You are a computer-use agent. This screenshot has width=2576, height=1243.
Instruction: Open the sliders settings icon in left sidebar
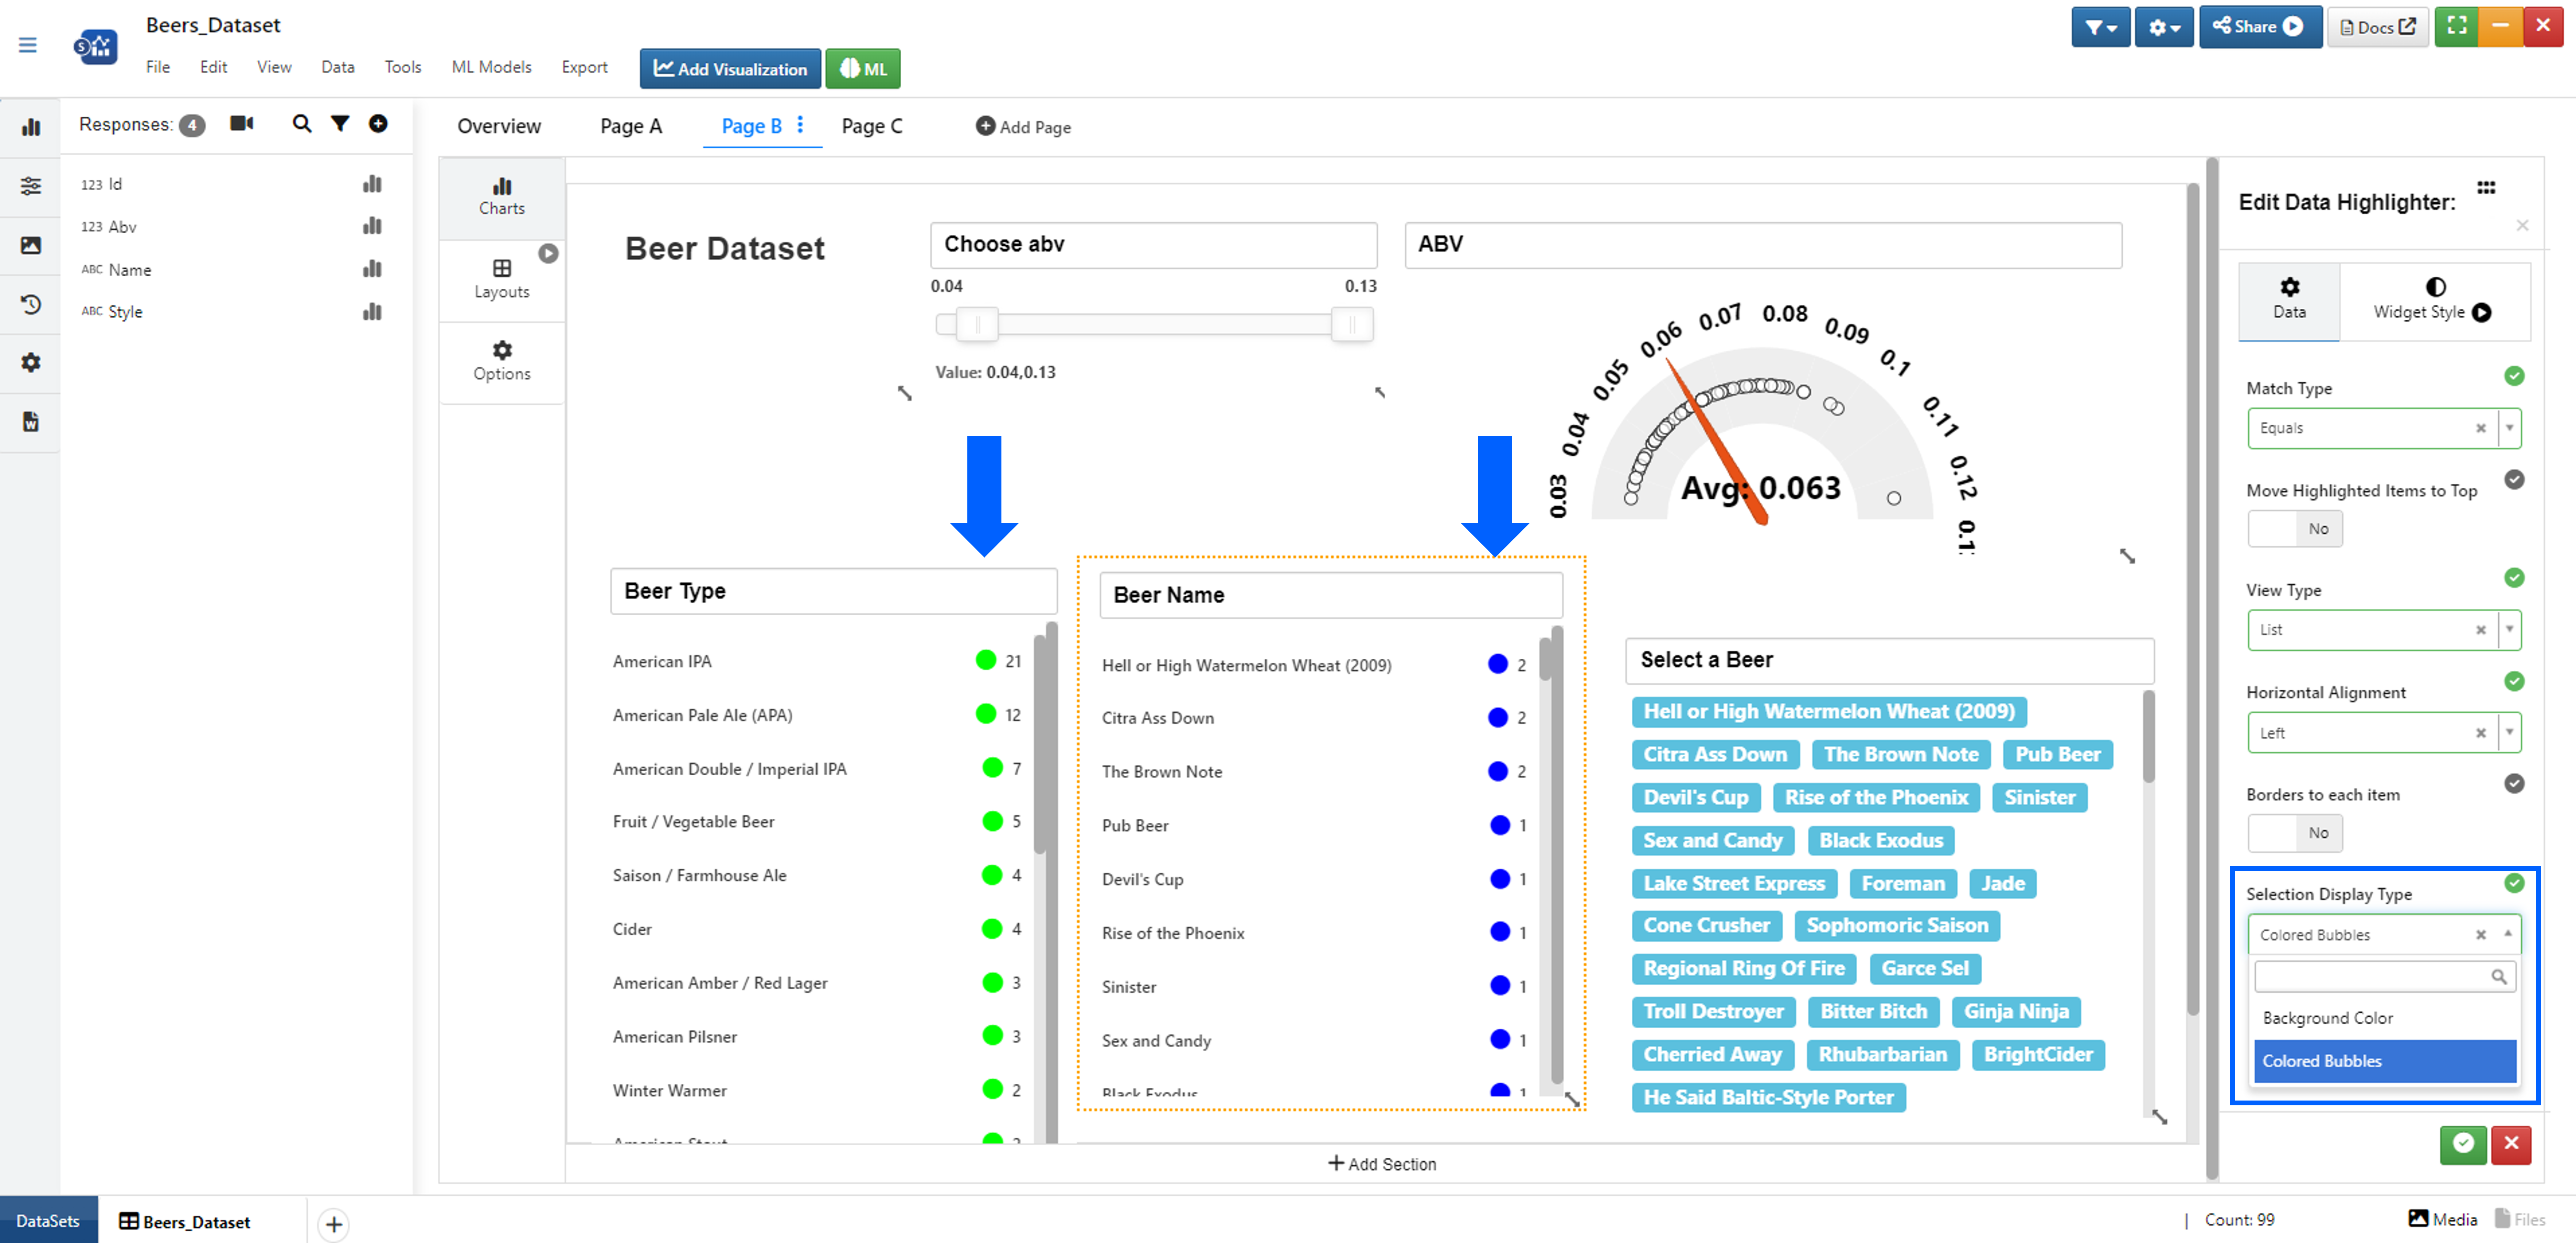[31, 186]
